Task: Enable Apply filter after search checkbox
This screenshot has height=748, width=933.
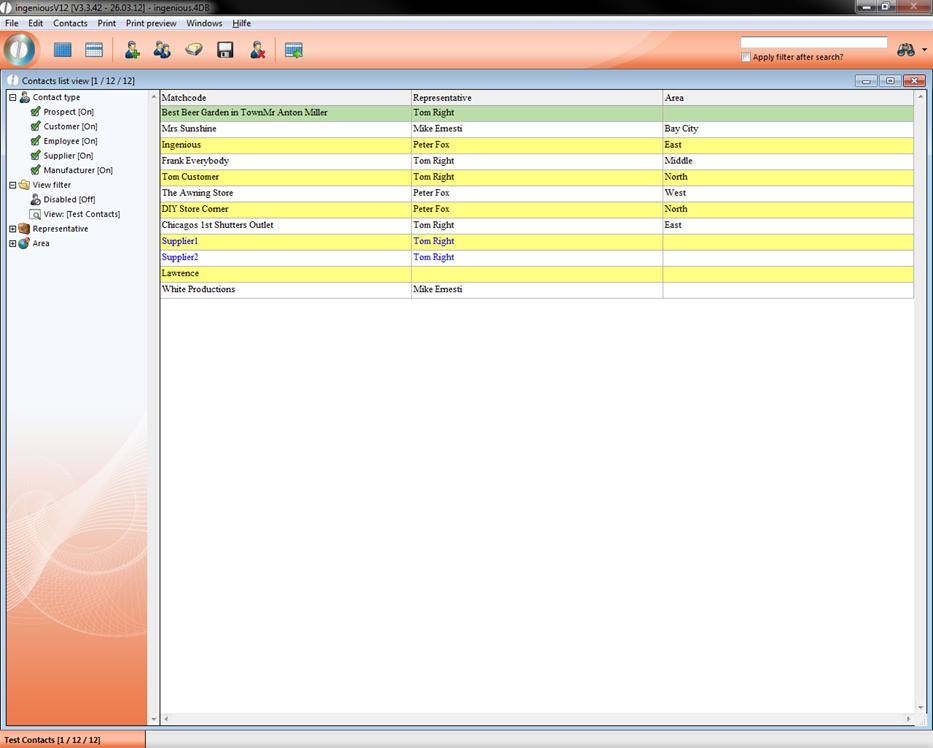Action: pyautogui.click(x=746, y=57)
